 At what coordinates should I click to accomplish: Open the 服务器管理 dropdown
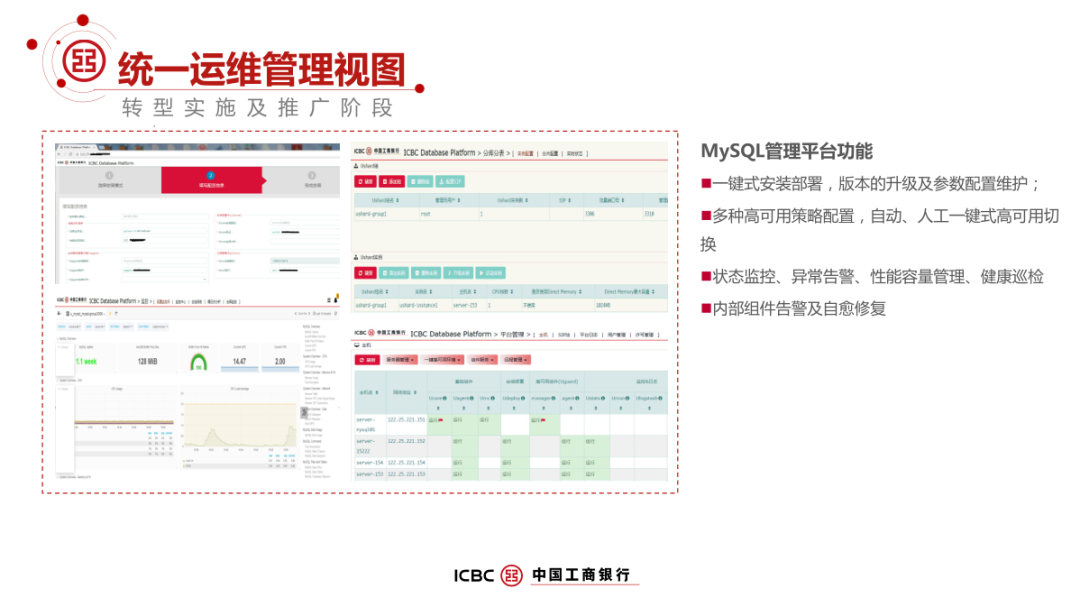point(400,360)
